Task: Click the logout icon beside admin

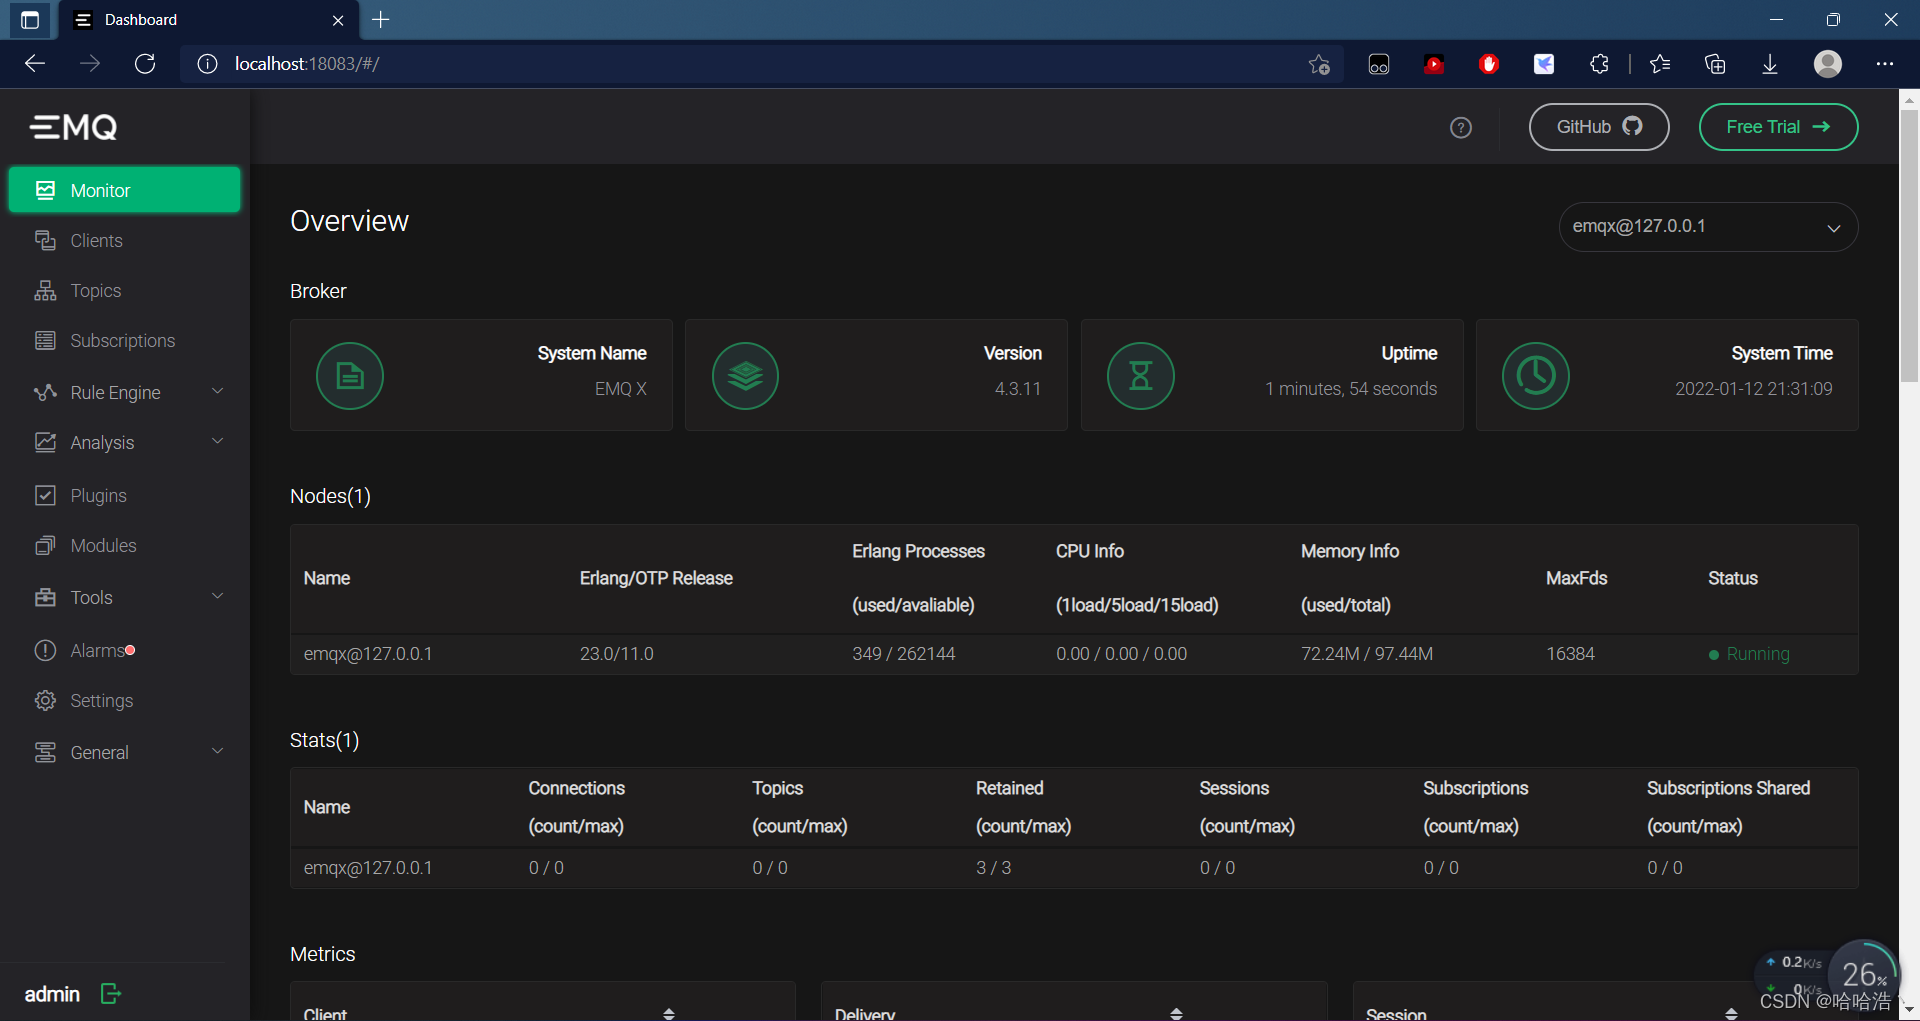Action: 111,993
